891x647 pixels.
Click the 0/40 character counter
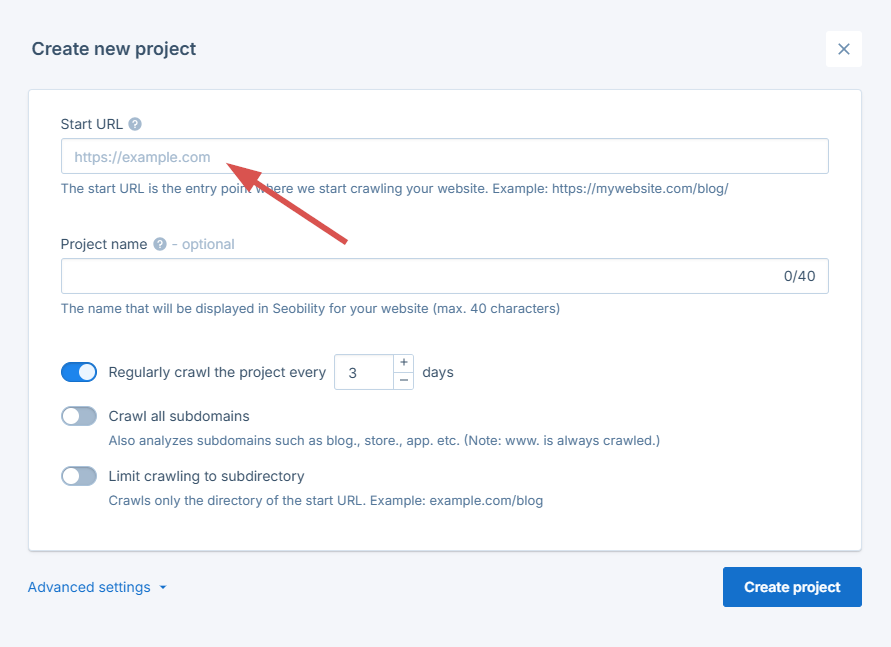pyautogui.click(x=800, y=276)
